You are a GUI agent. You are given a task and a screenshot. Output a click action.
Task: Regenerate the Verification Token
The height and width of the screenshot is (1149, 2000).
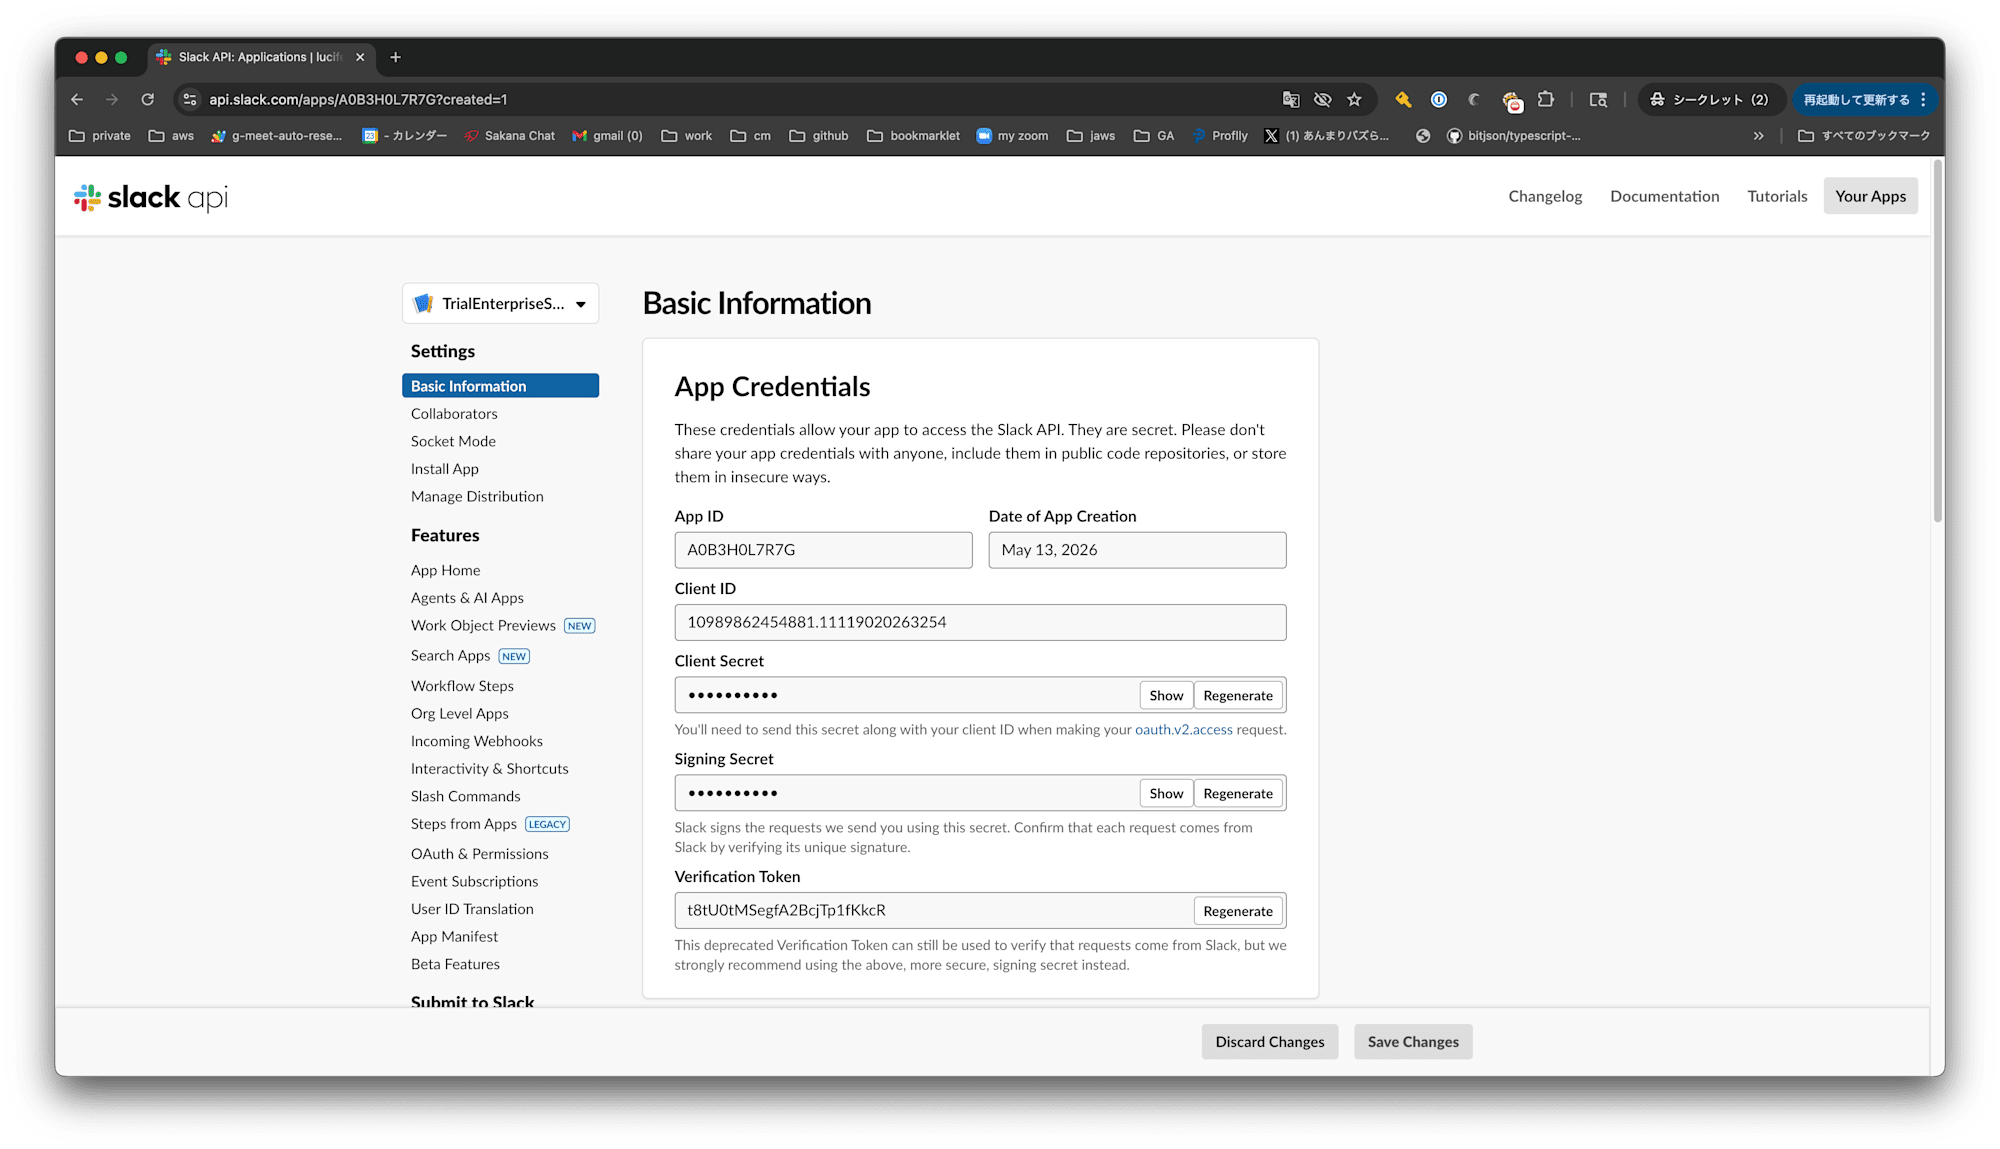(x=1238, y=912)
